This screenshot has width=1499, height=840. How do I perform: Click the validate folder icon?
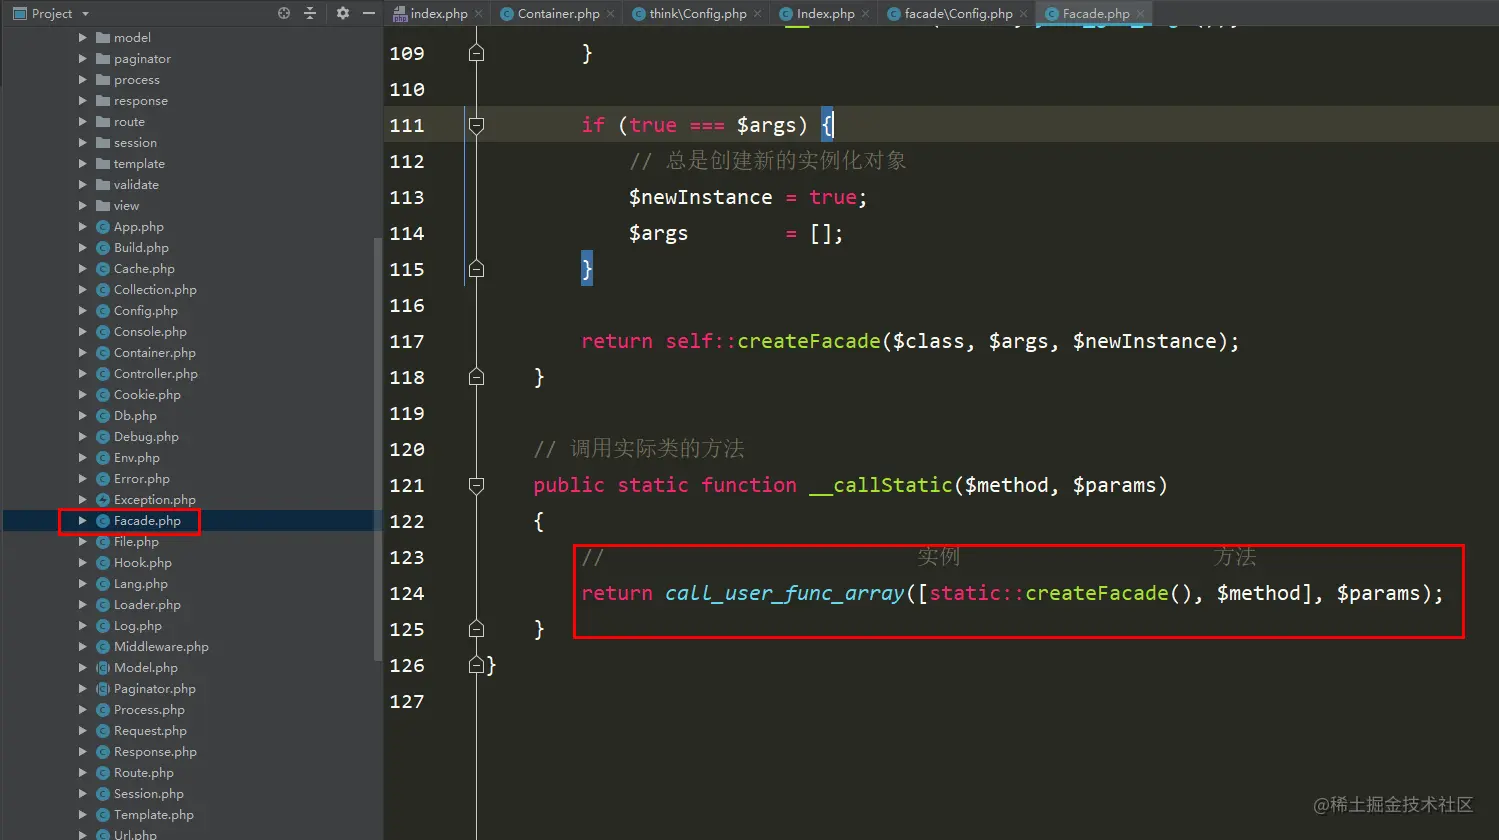click(x=102, y=185)
